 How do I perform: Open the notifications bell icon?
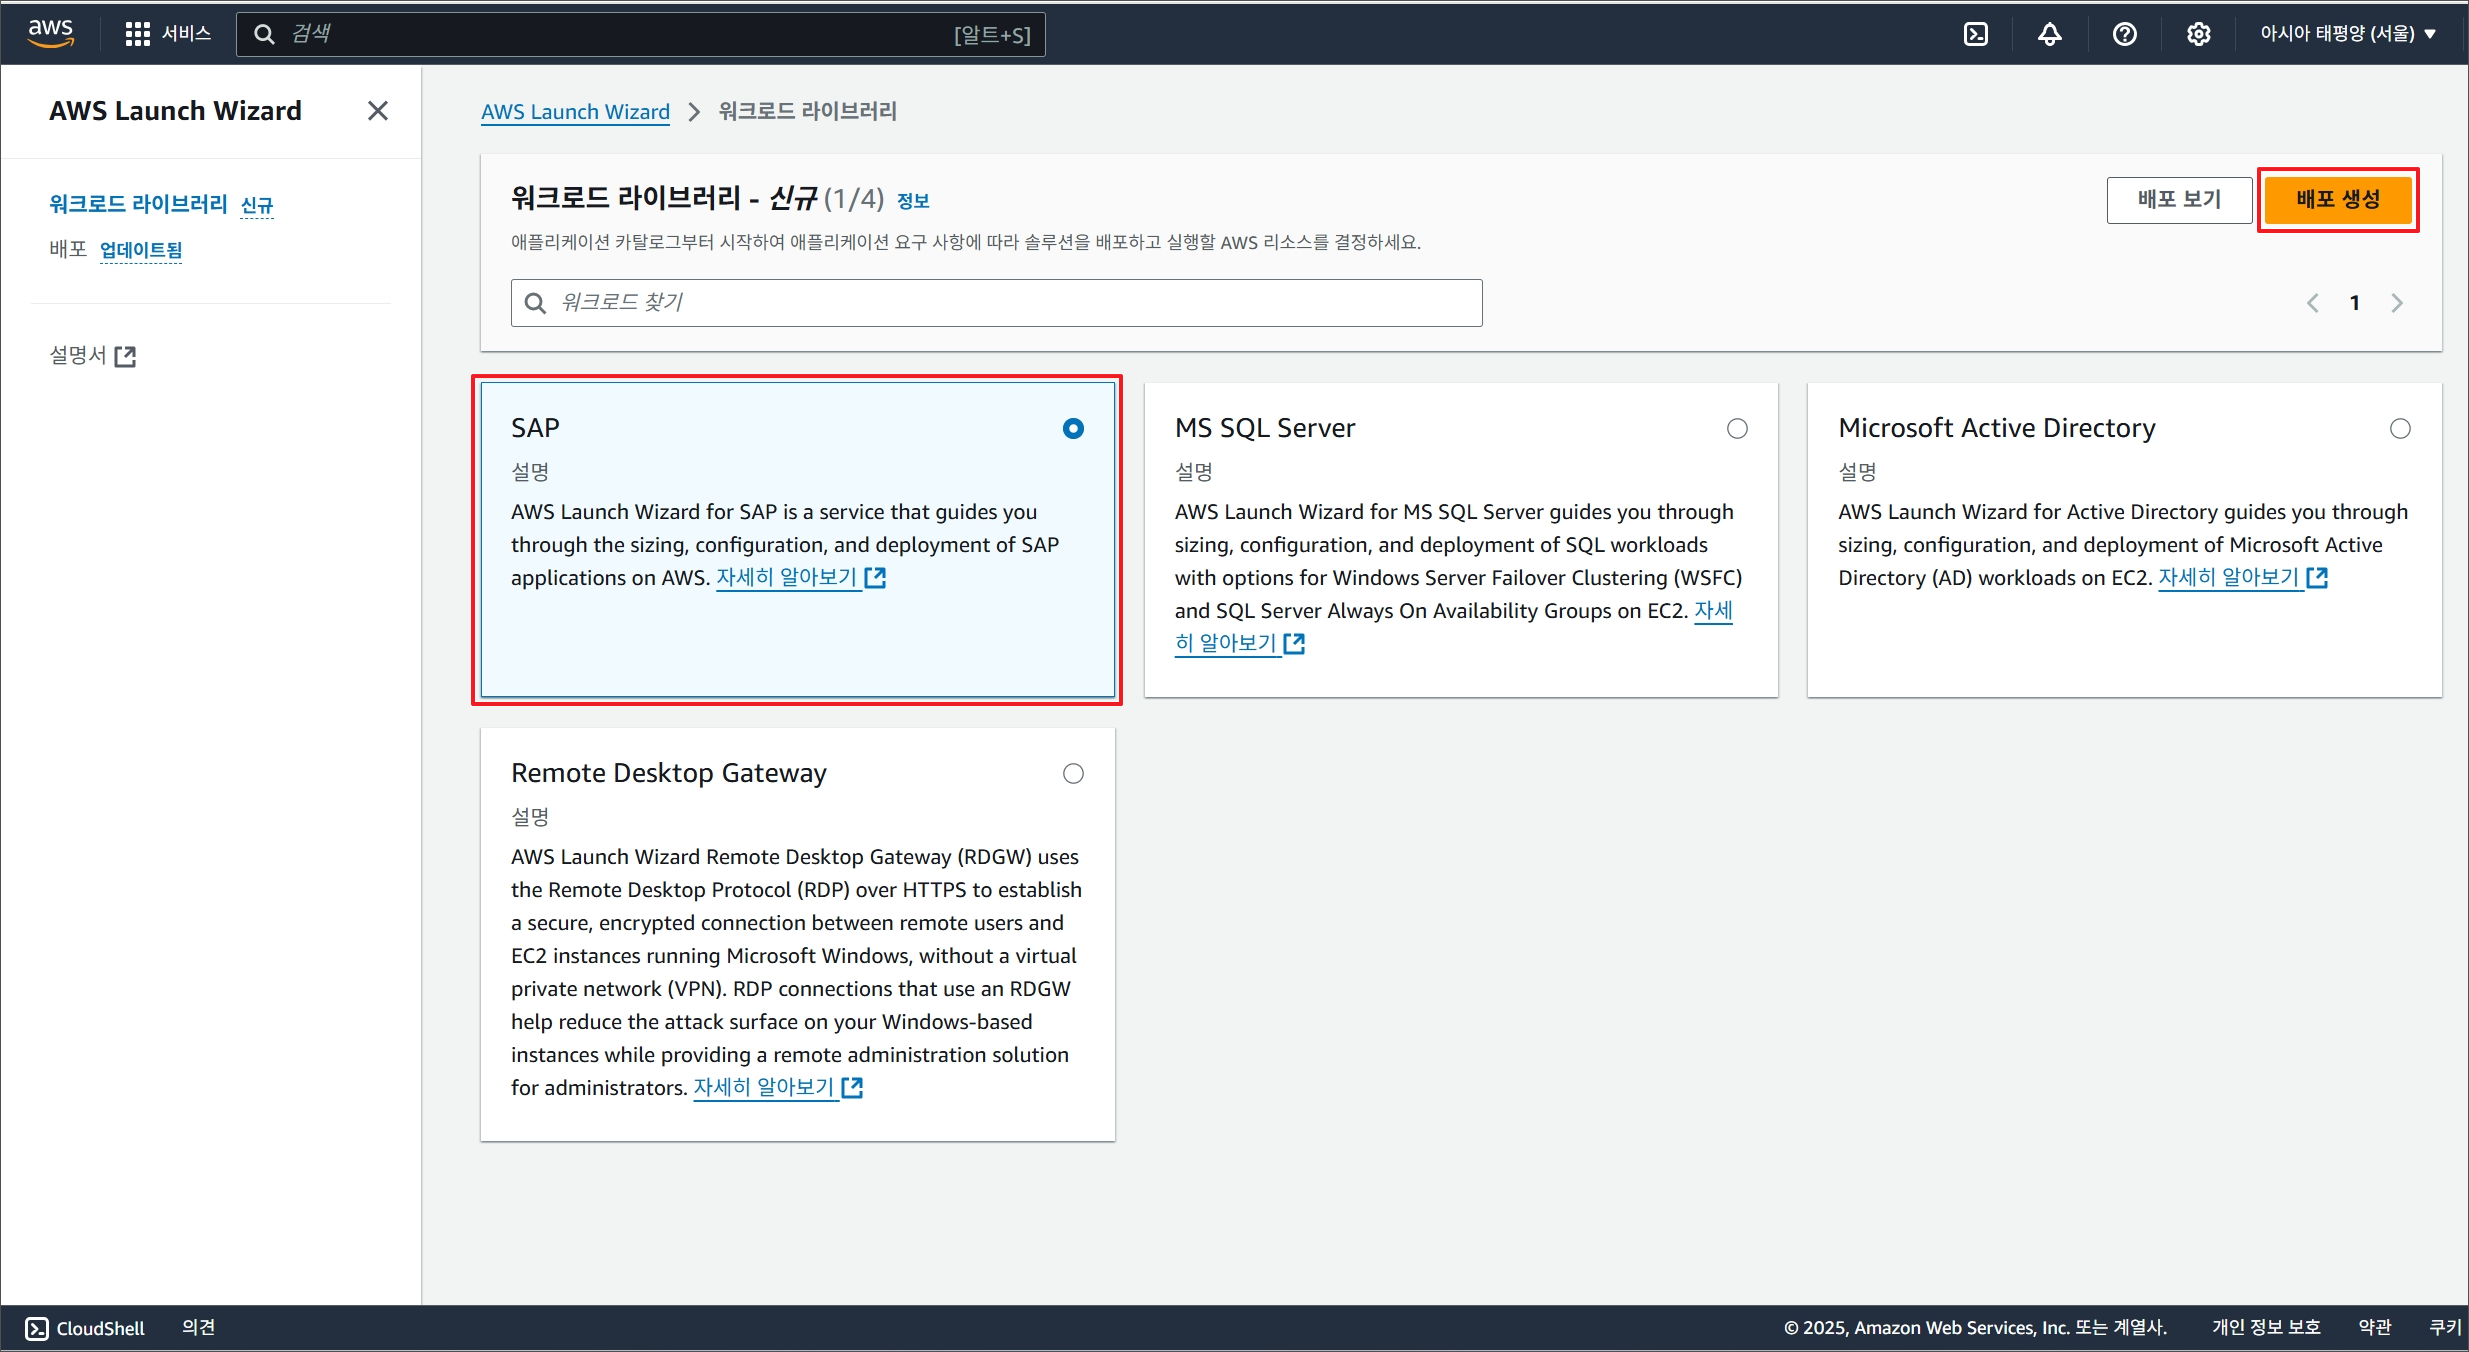click(x=2050, y=34)
